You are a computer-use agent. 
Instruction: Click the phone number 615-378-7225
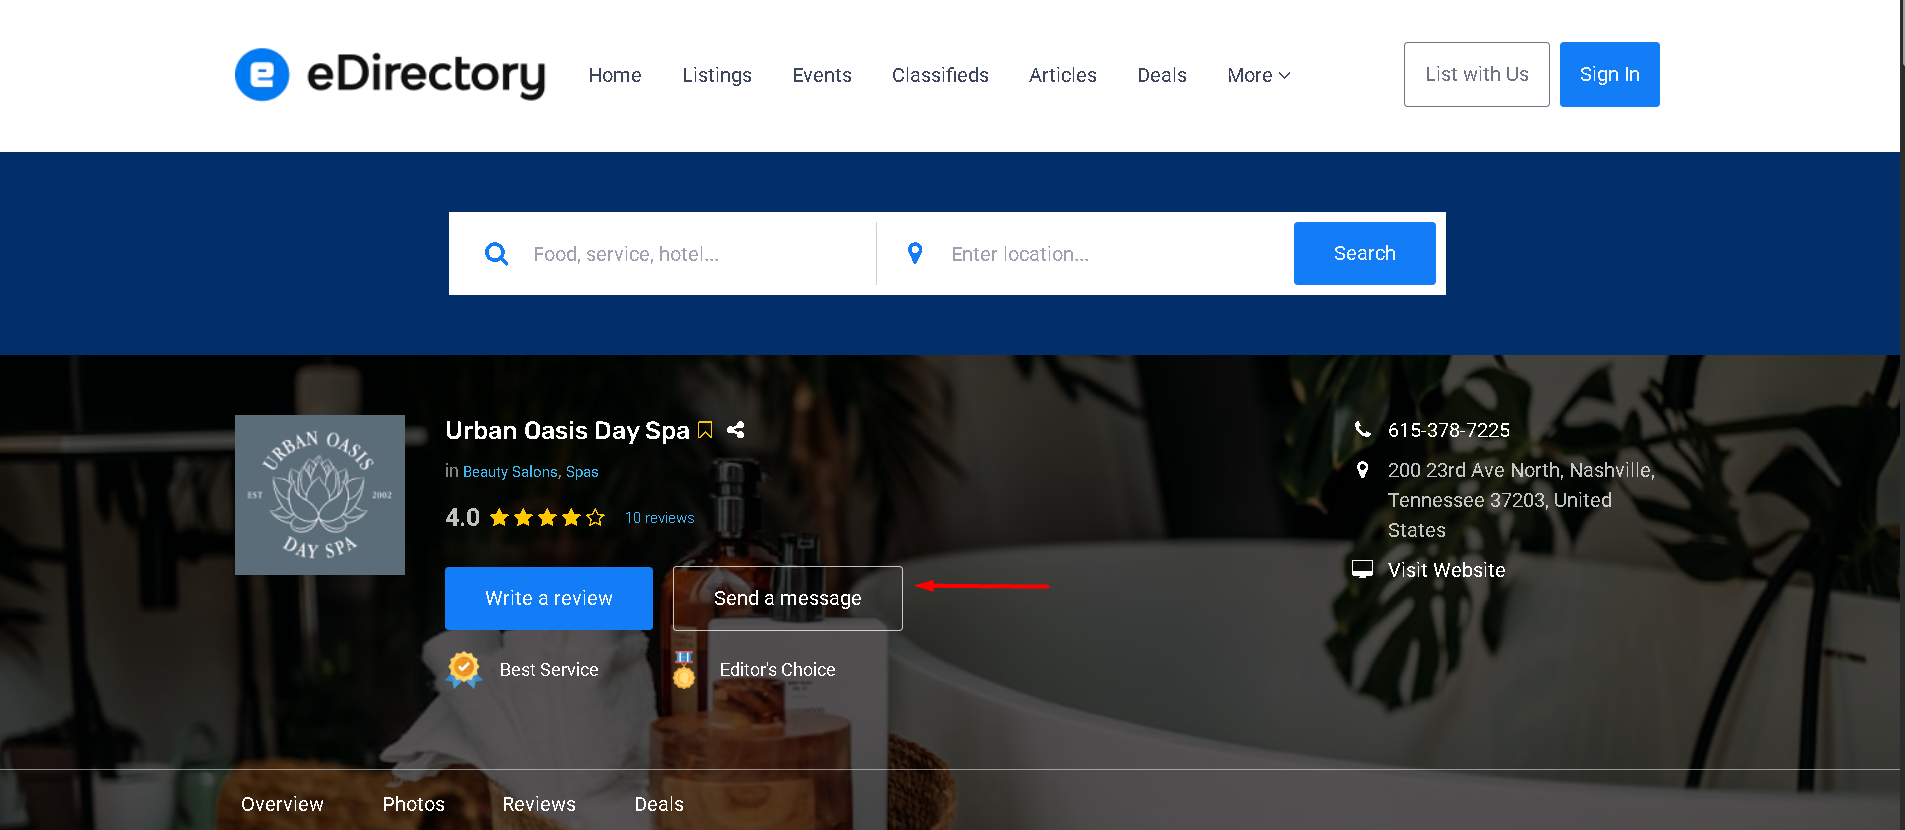[1449, 430]
